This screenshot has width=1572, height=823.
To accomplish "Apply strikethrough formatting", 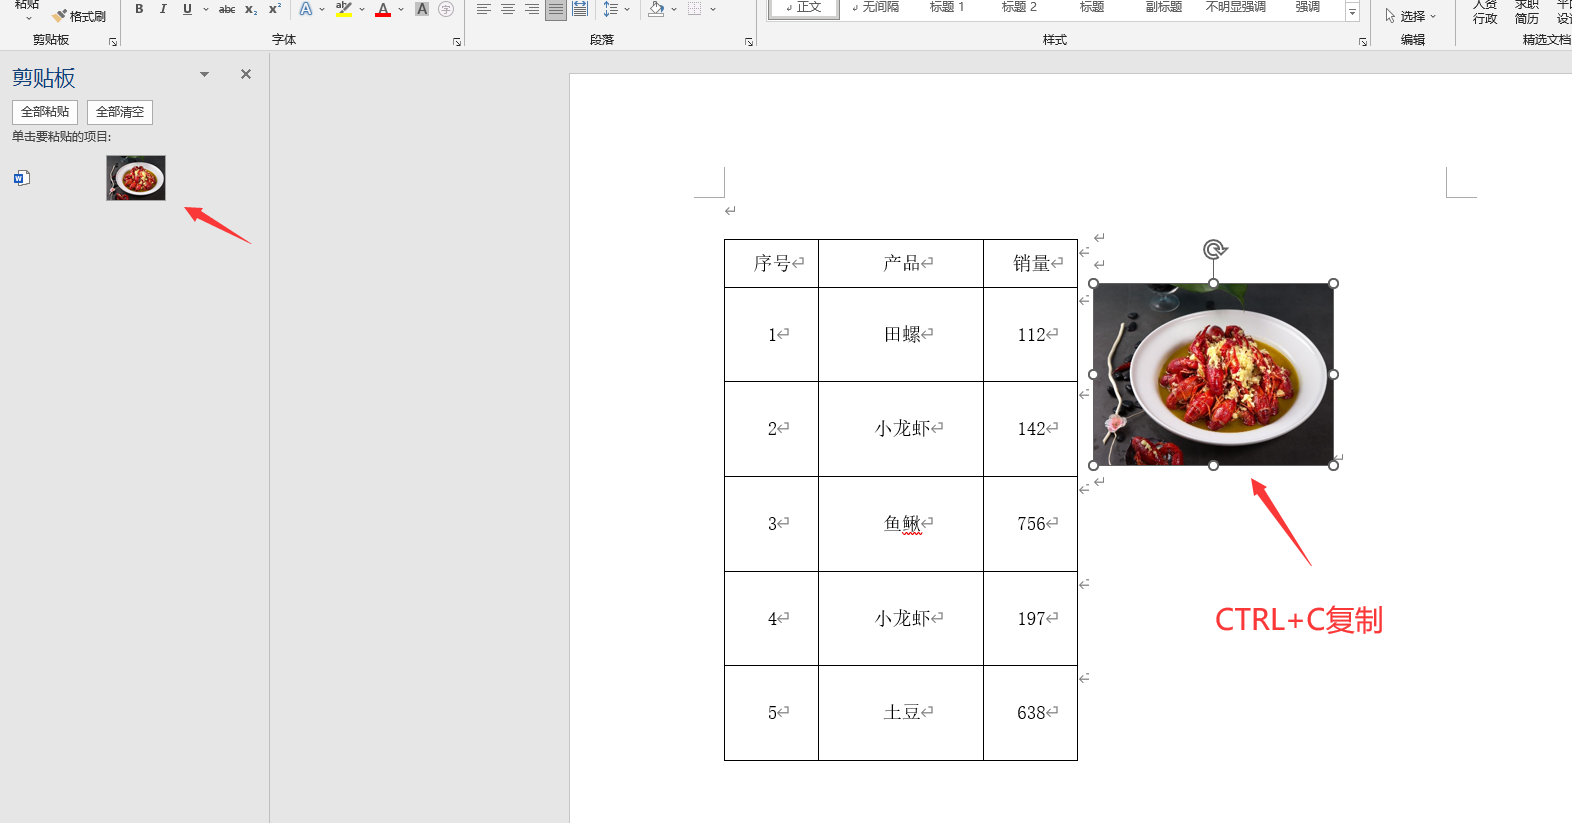I will click(x=227, y=9).
